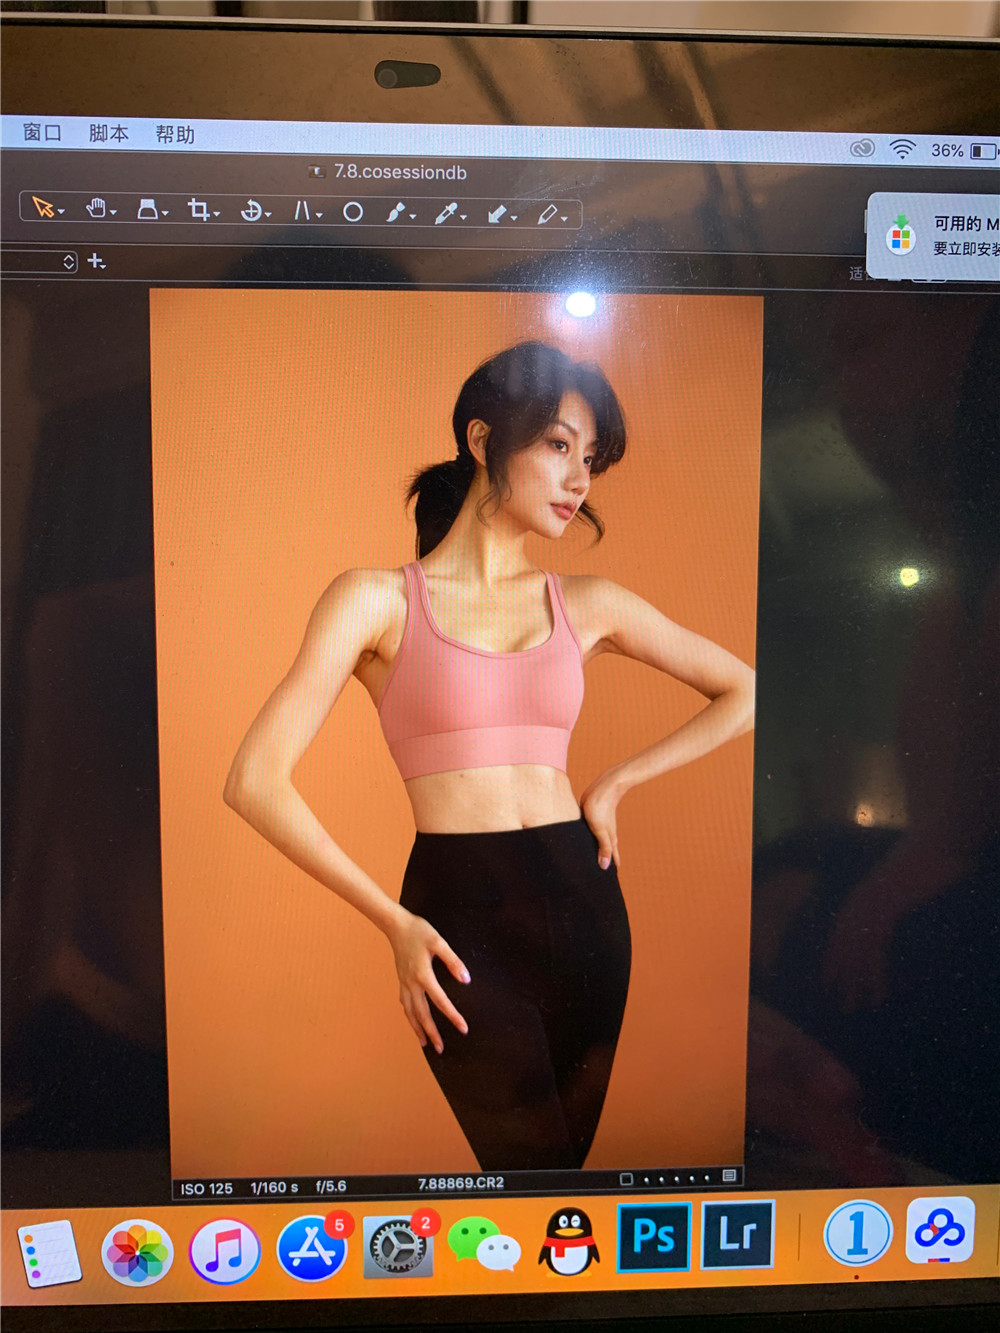This screenshot has height=1333, width=1000.
Task: Select the Pan hand tool
Action: click(x=95, y=208)
